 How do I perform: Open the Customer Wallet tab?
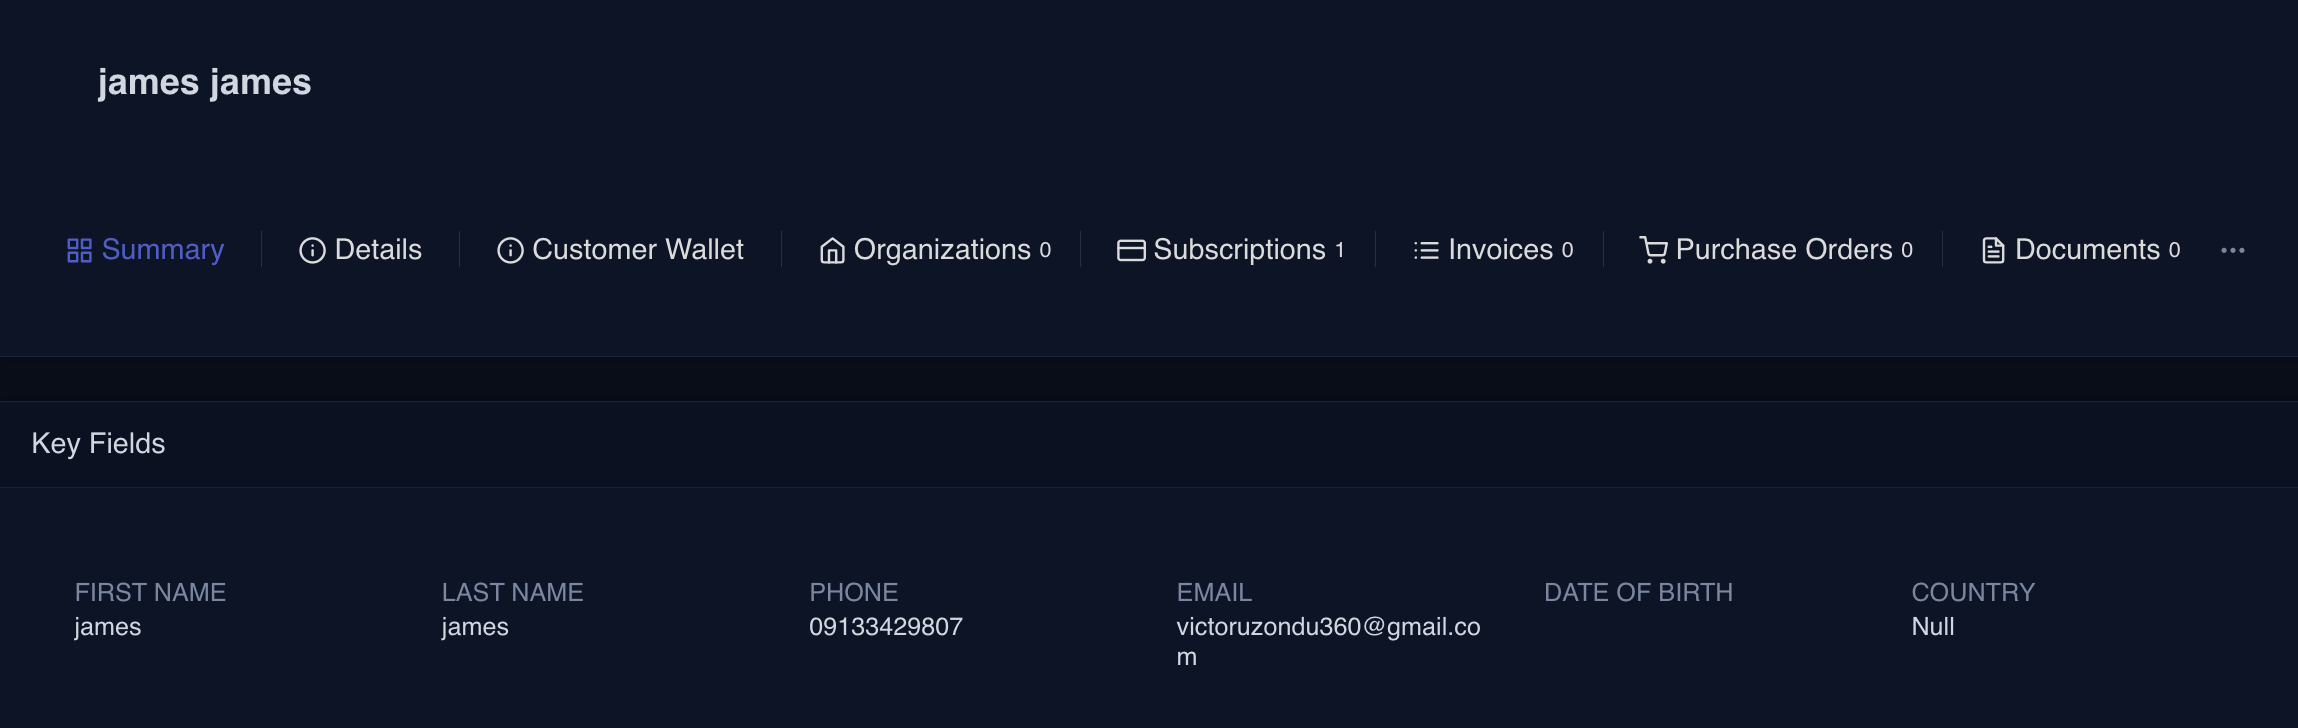coord(637,250)
